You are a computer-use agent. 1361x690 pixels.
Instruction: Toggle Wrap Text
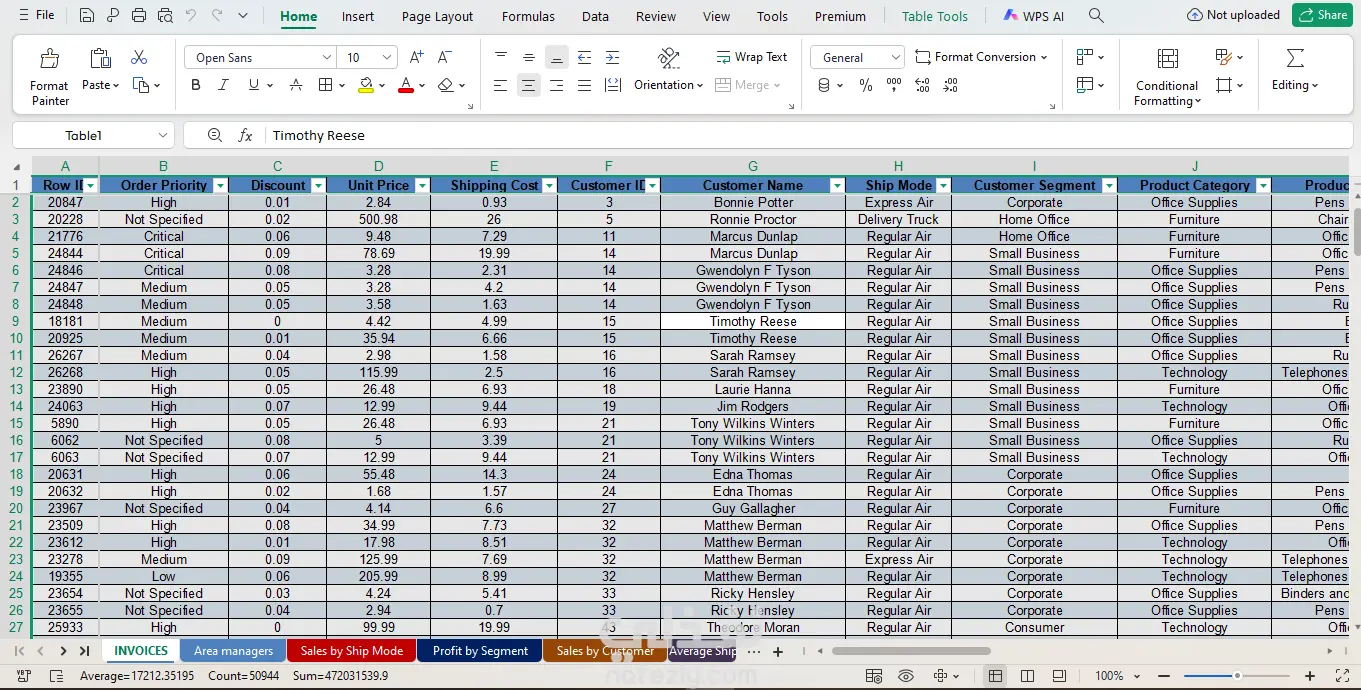point(751,57)
